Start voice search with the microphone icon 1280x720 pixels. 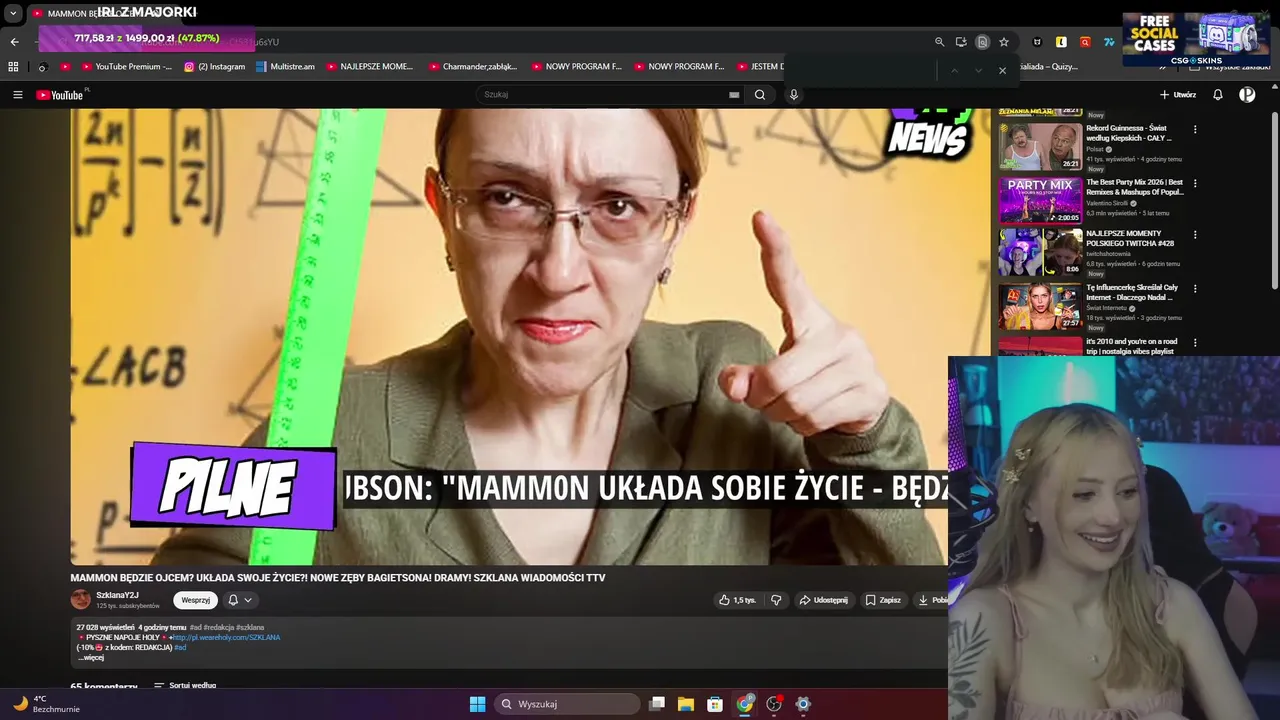pos(794,95)
